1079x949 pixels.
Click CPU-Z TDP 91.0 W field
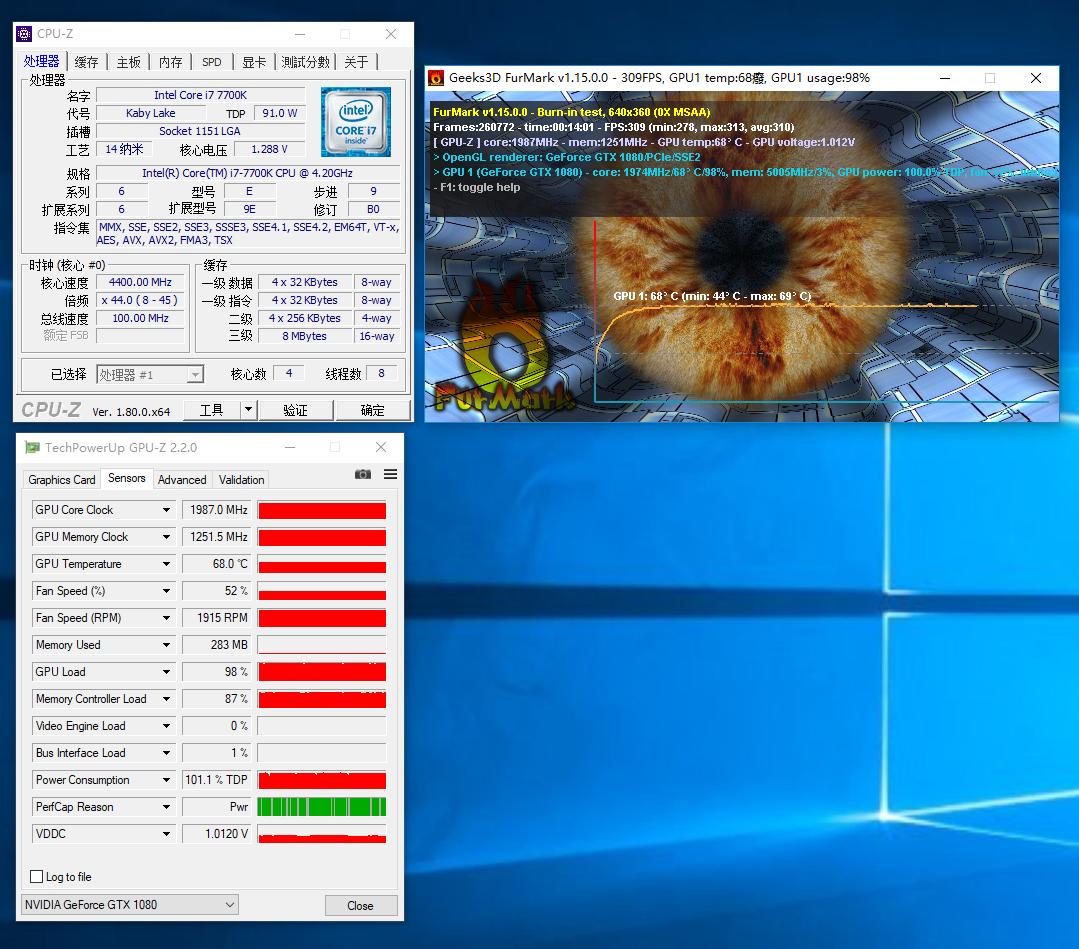pyautogui.click(x=279, y=113)
